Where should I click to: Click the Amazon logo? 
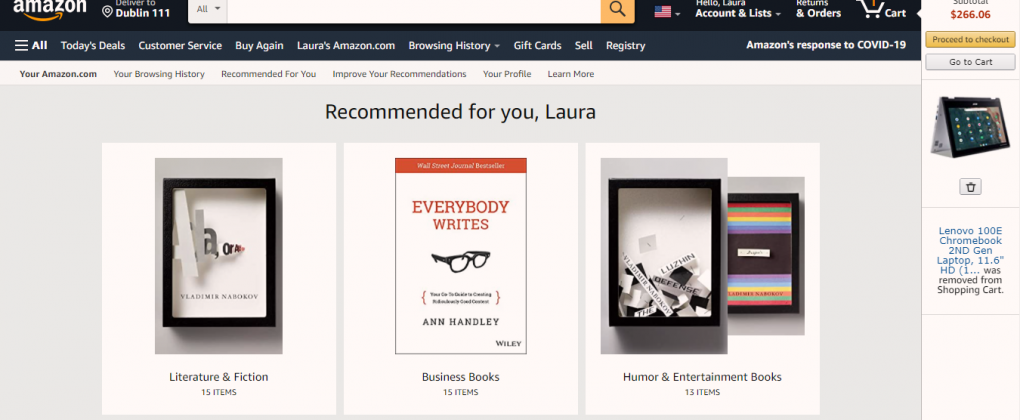coord(49,9)
